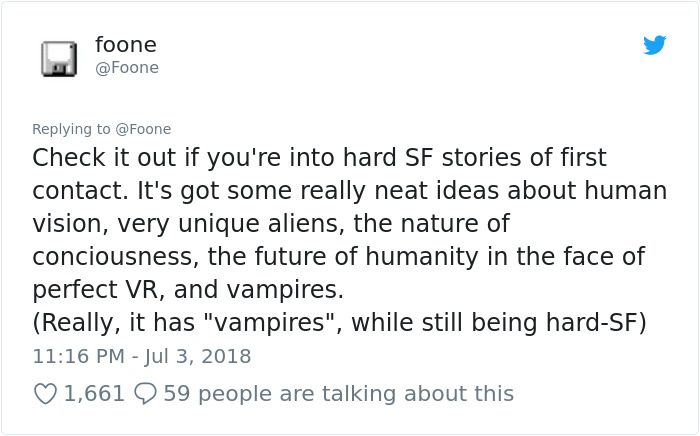Click the reply speech bubble icon
The height and width of the screenshot is (436, 700).
point(146,394)
